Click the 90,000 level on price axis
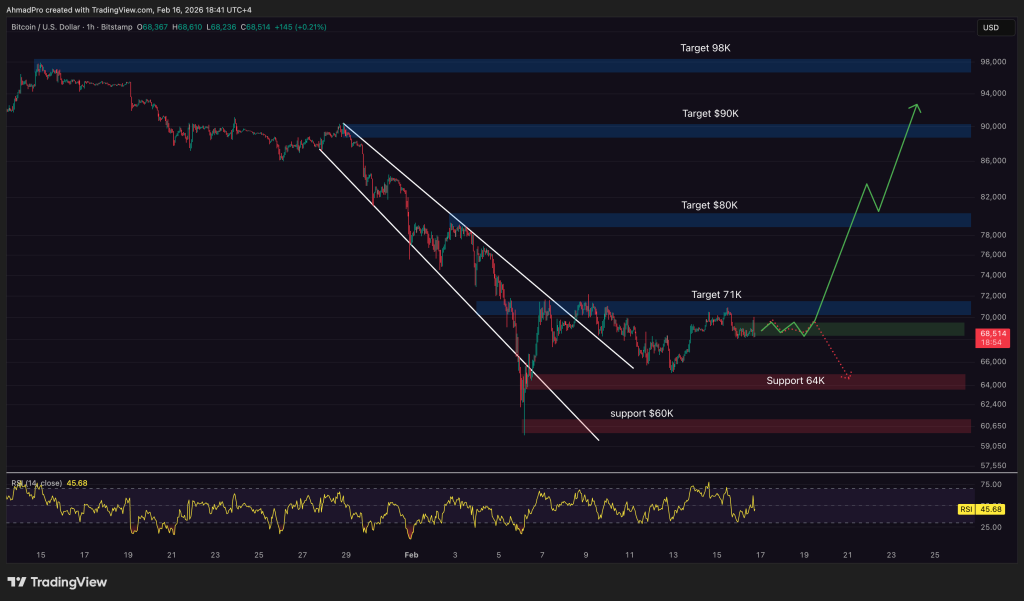 [x=992, y=127]
